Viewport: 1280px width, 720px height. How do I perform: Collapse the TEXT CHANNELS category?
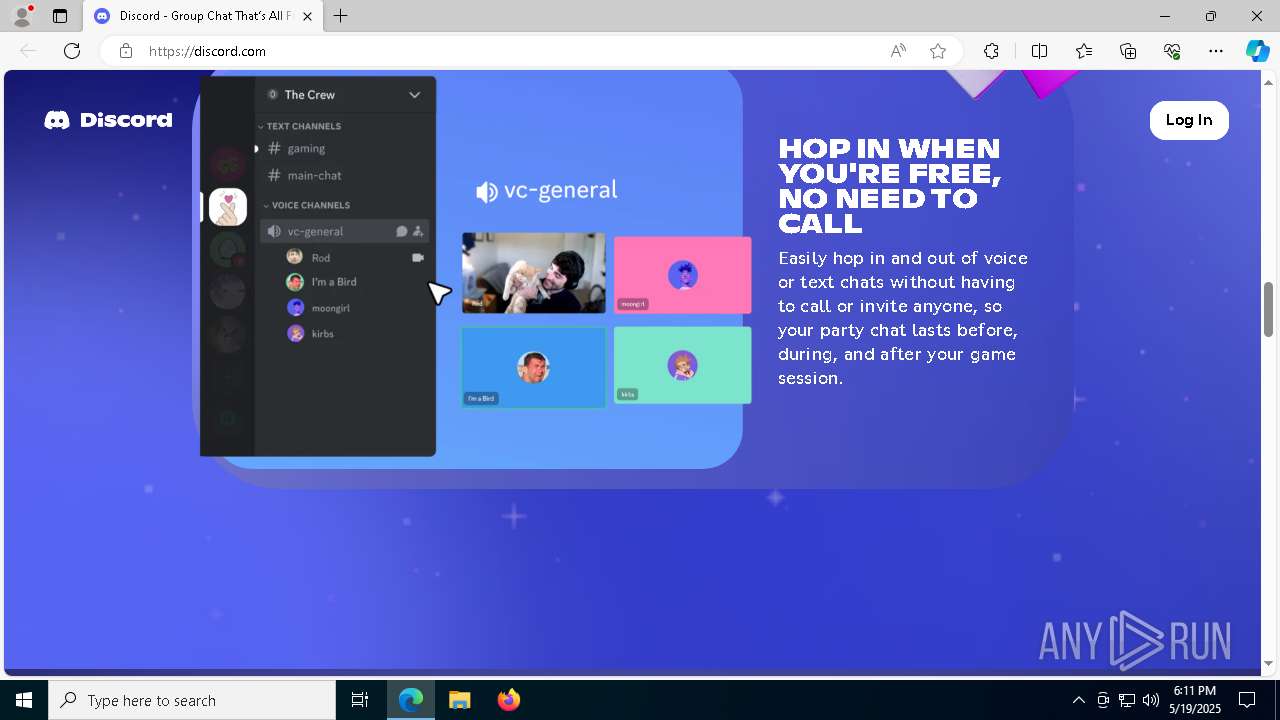click(299, 126)
